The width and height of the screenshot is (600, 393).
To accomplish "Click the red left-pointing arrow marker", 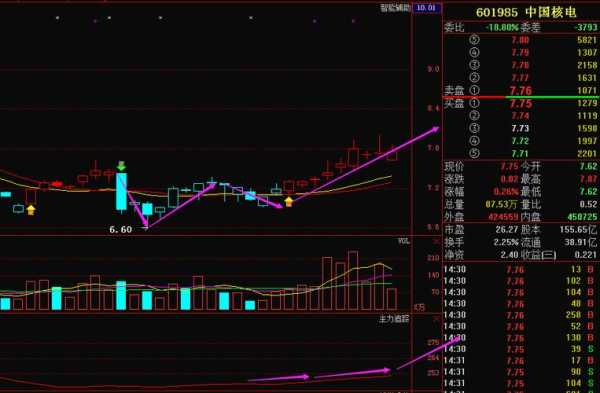I will [57, 184].
